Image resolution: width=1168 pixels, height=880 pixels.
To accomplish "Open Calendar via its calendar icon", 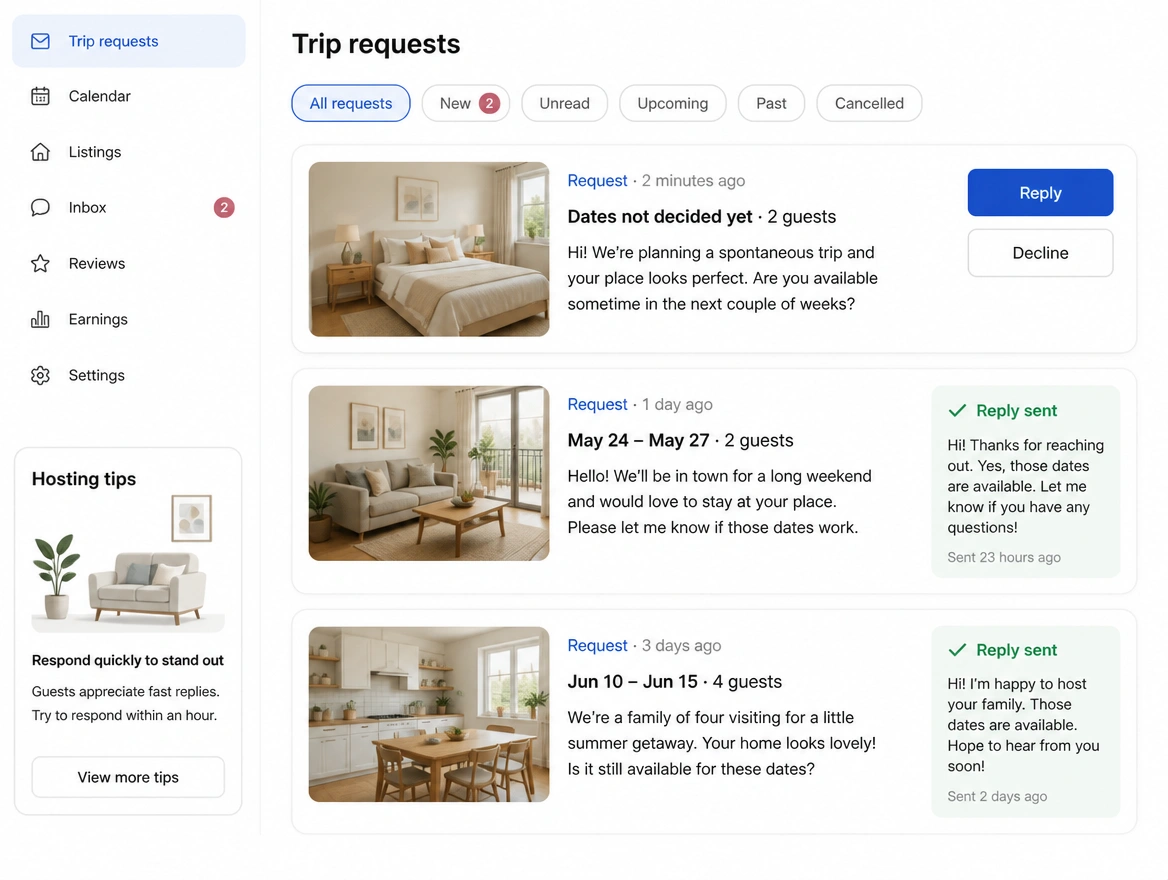I will pos(40,96).
